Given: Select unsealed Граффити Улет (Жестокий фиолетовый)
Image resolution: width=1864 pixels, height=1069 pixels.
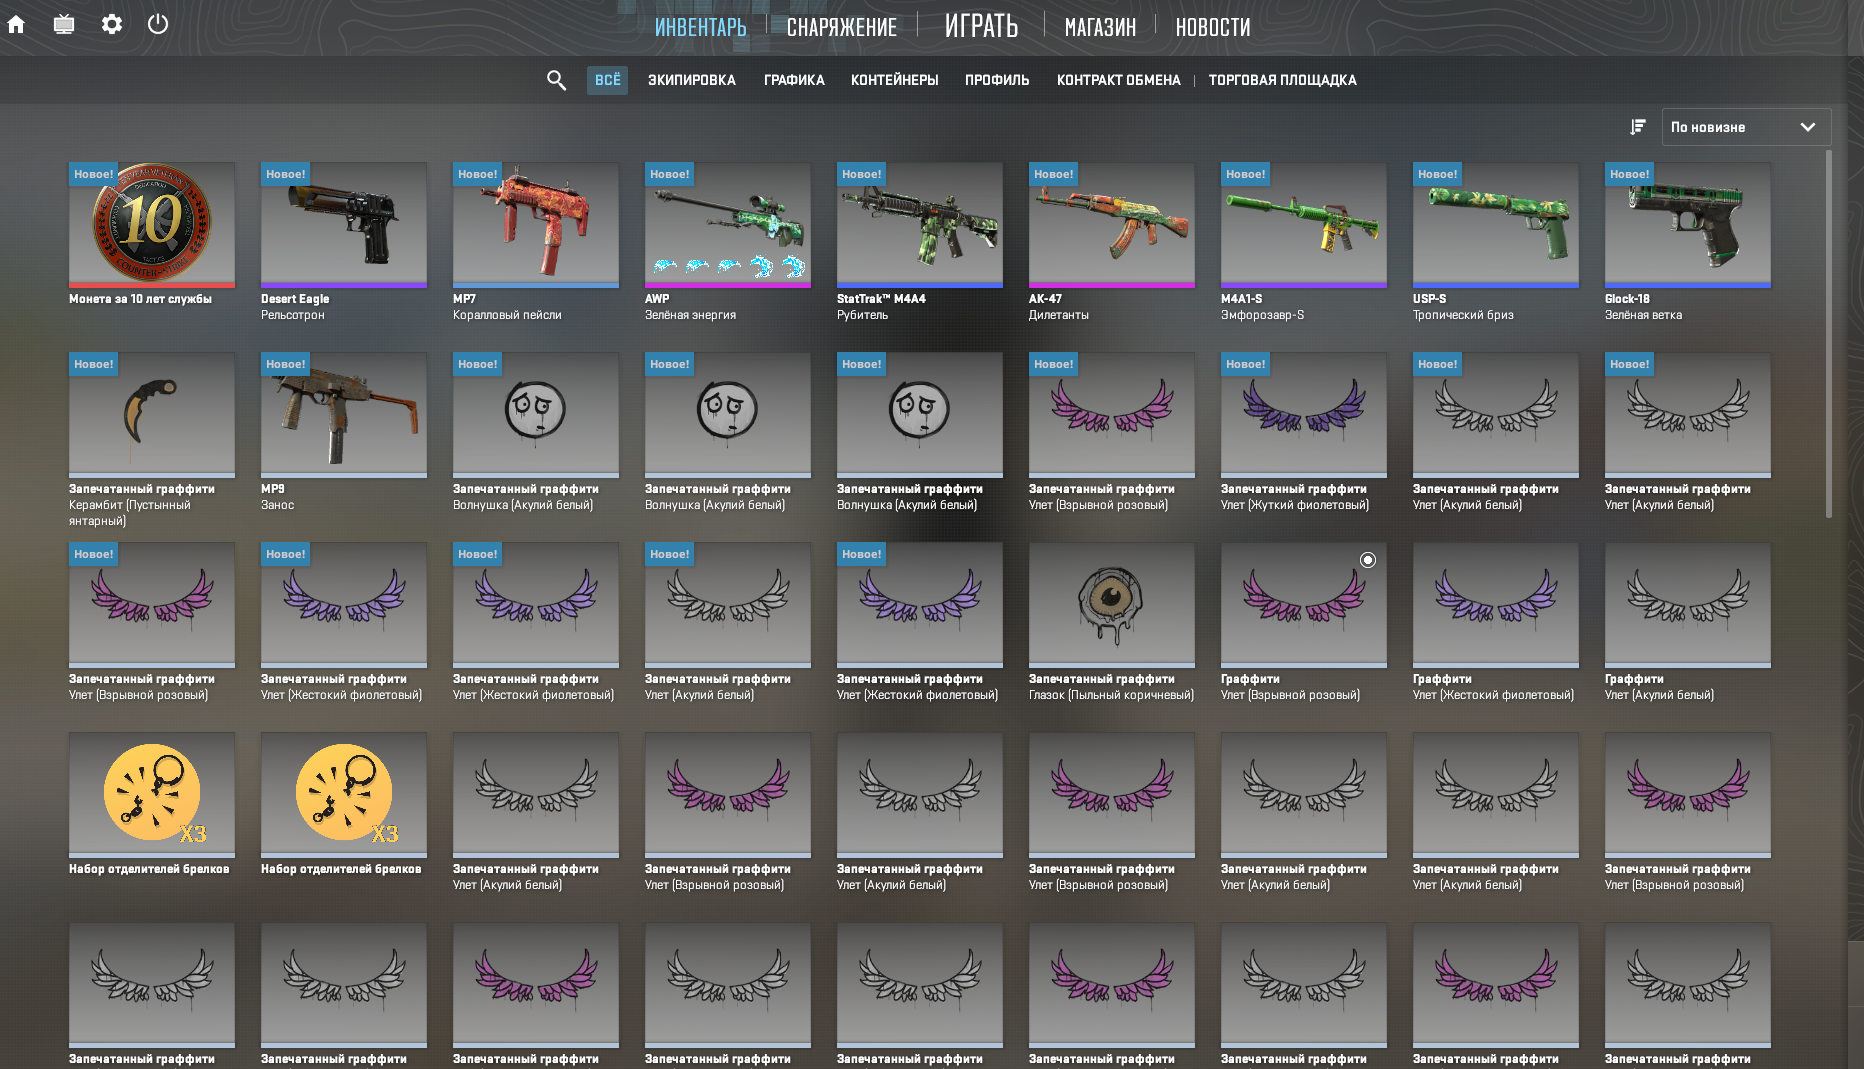Looking at the screenshot, I should click(x=1496, y=605).
